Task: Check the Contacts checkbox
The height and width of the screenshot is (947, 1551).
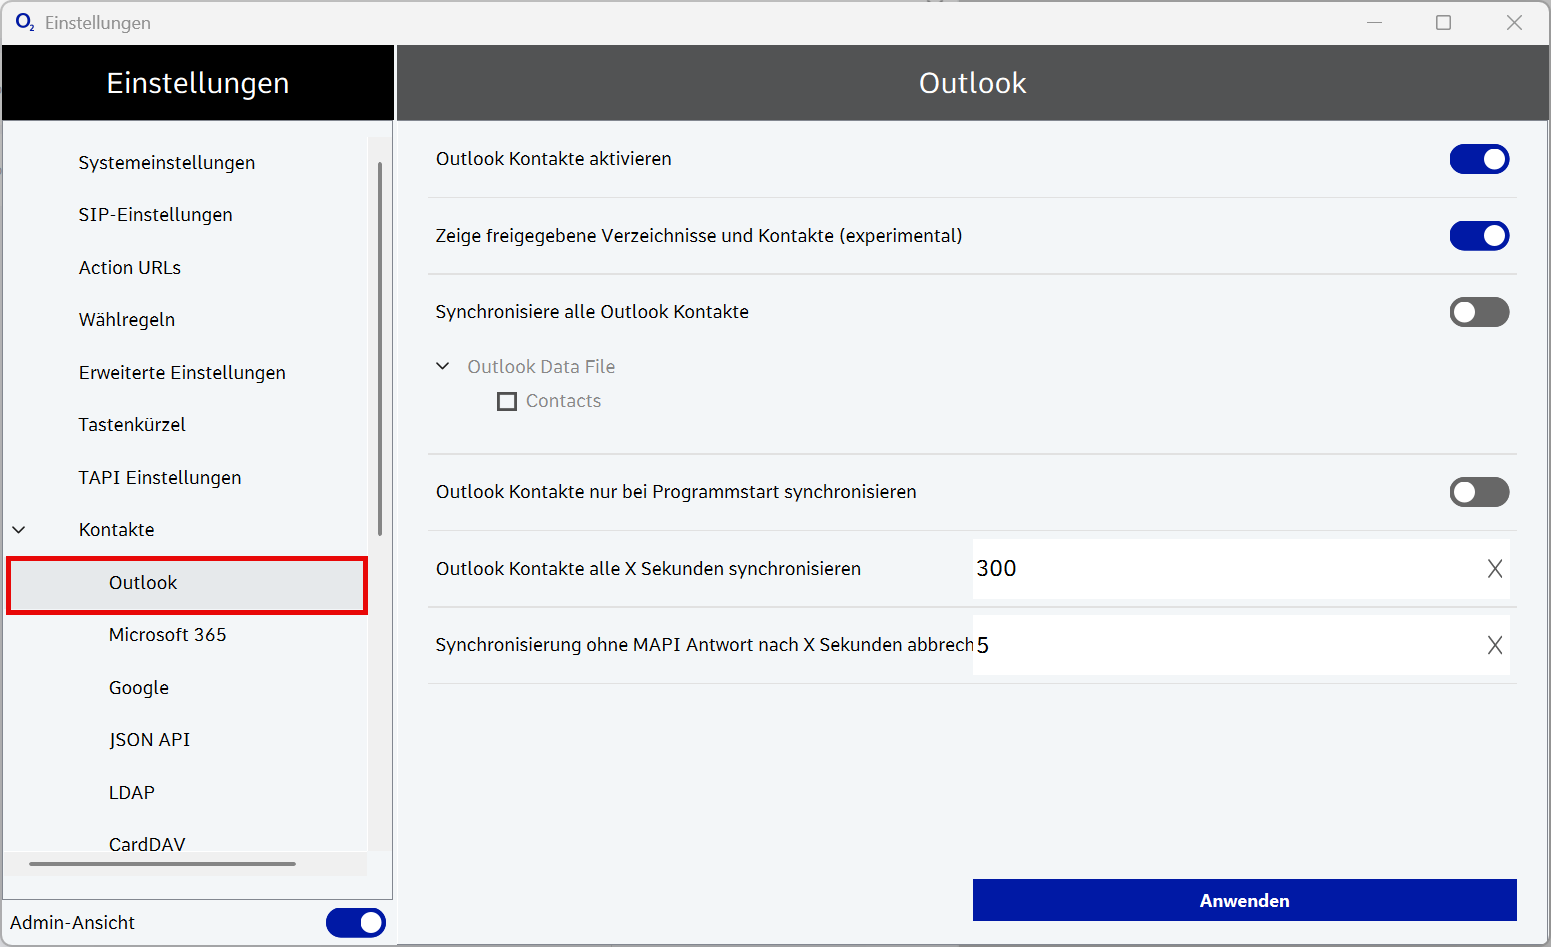Action: pyautogui.click(x=507, y=402)
